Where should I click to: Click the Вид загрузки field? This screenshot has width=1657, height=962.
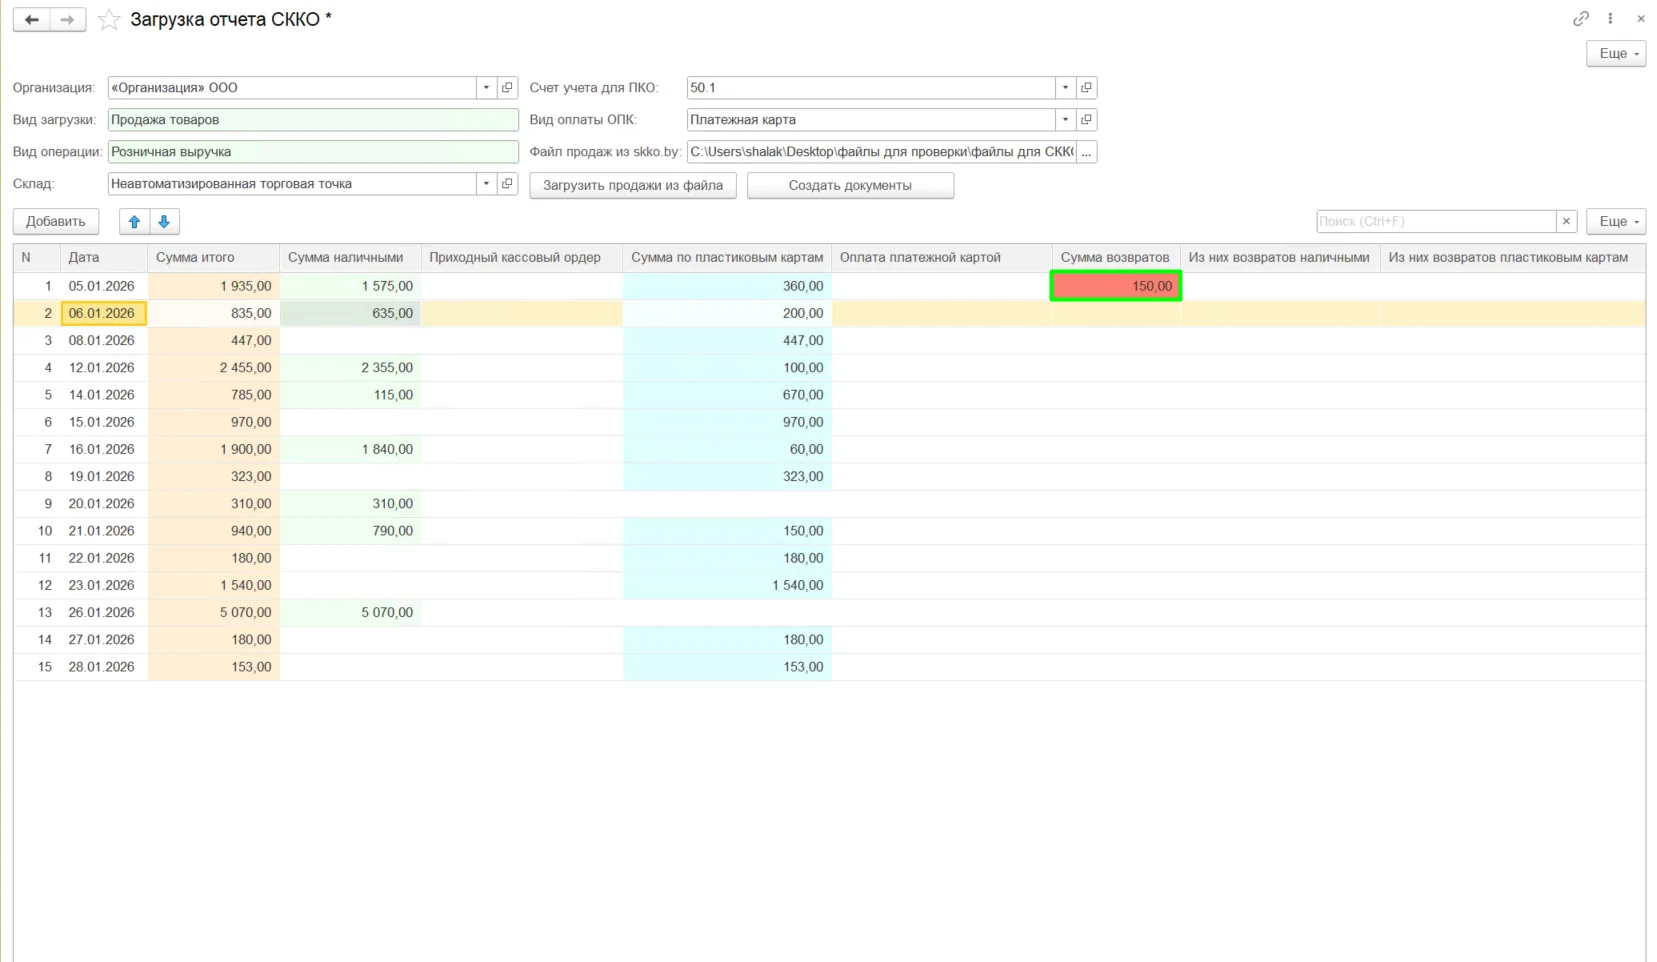pos(313,120)
